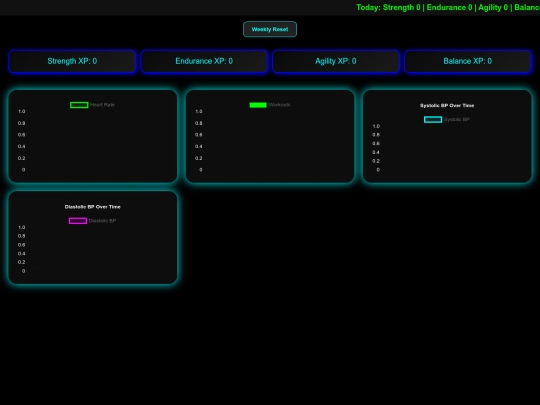Toggle Workouts legend swatch
This screenshot has width=540, height=405.
pyautogui.click(x=258, y=105)
